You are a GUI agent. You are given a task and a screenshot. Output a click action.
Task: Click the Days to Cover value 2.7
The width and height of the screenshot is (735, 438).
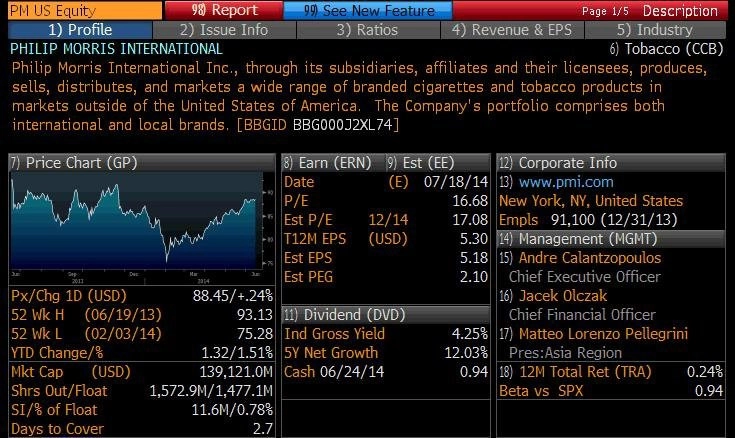pos(262,429)
